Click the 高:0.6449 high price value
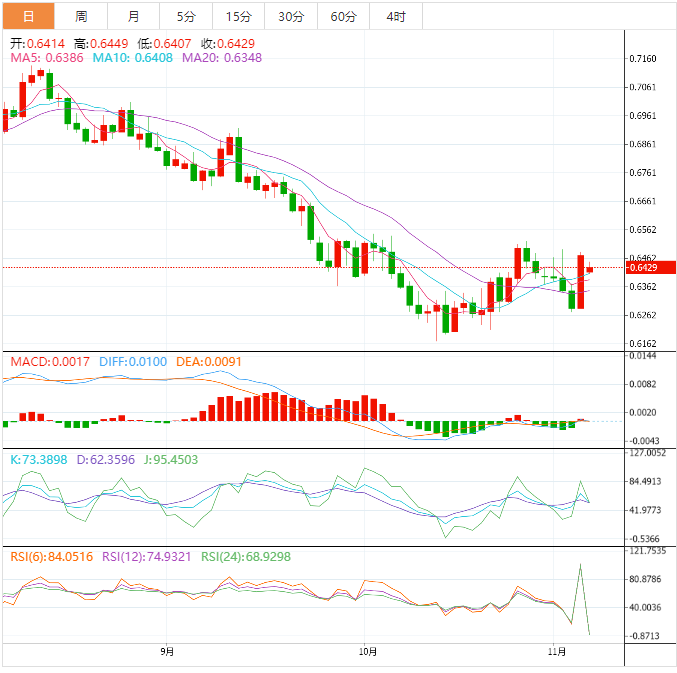This screenshot has height=673, width=677. [101, 44]
